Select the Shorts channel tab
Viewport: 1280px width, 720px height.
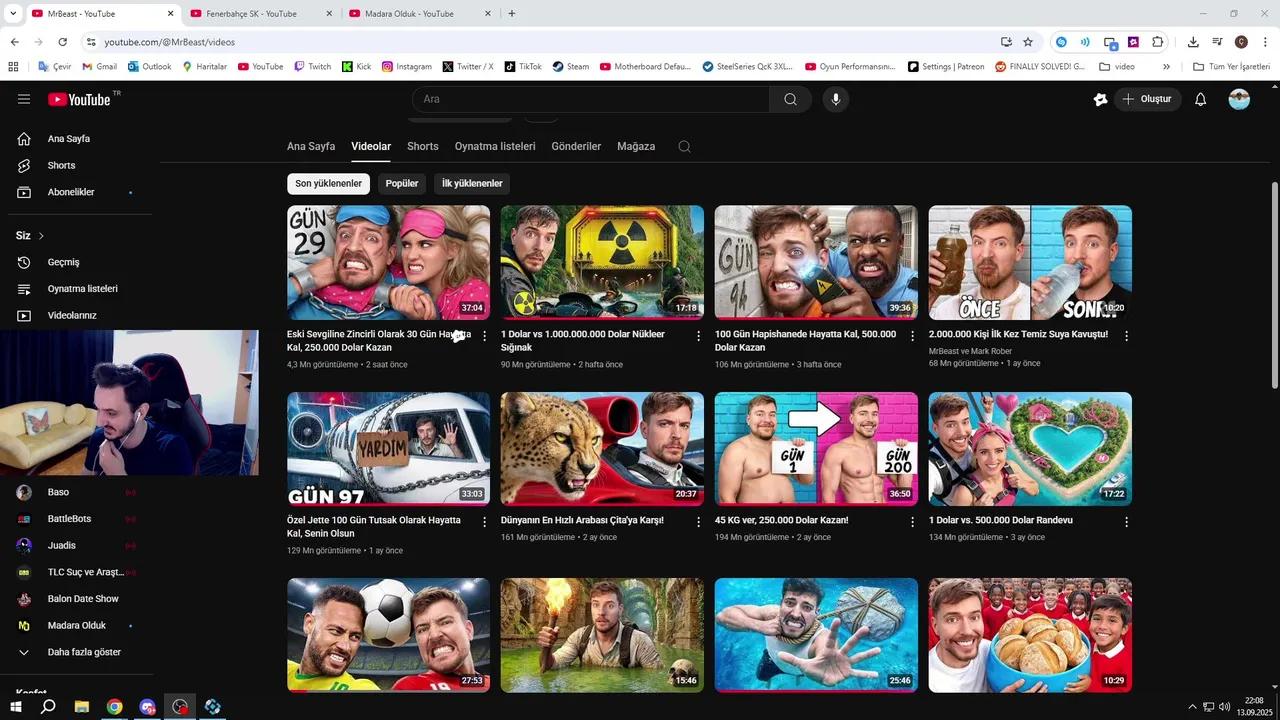(423, 146)
